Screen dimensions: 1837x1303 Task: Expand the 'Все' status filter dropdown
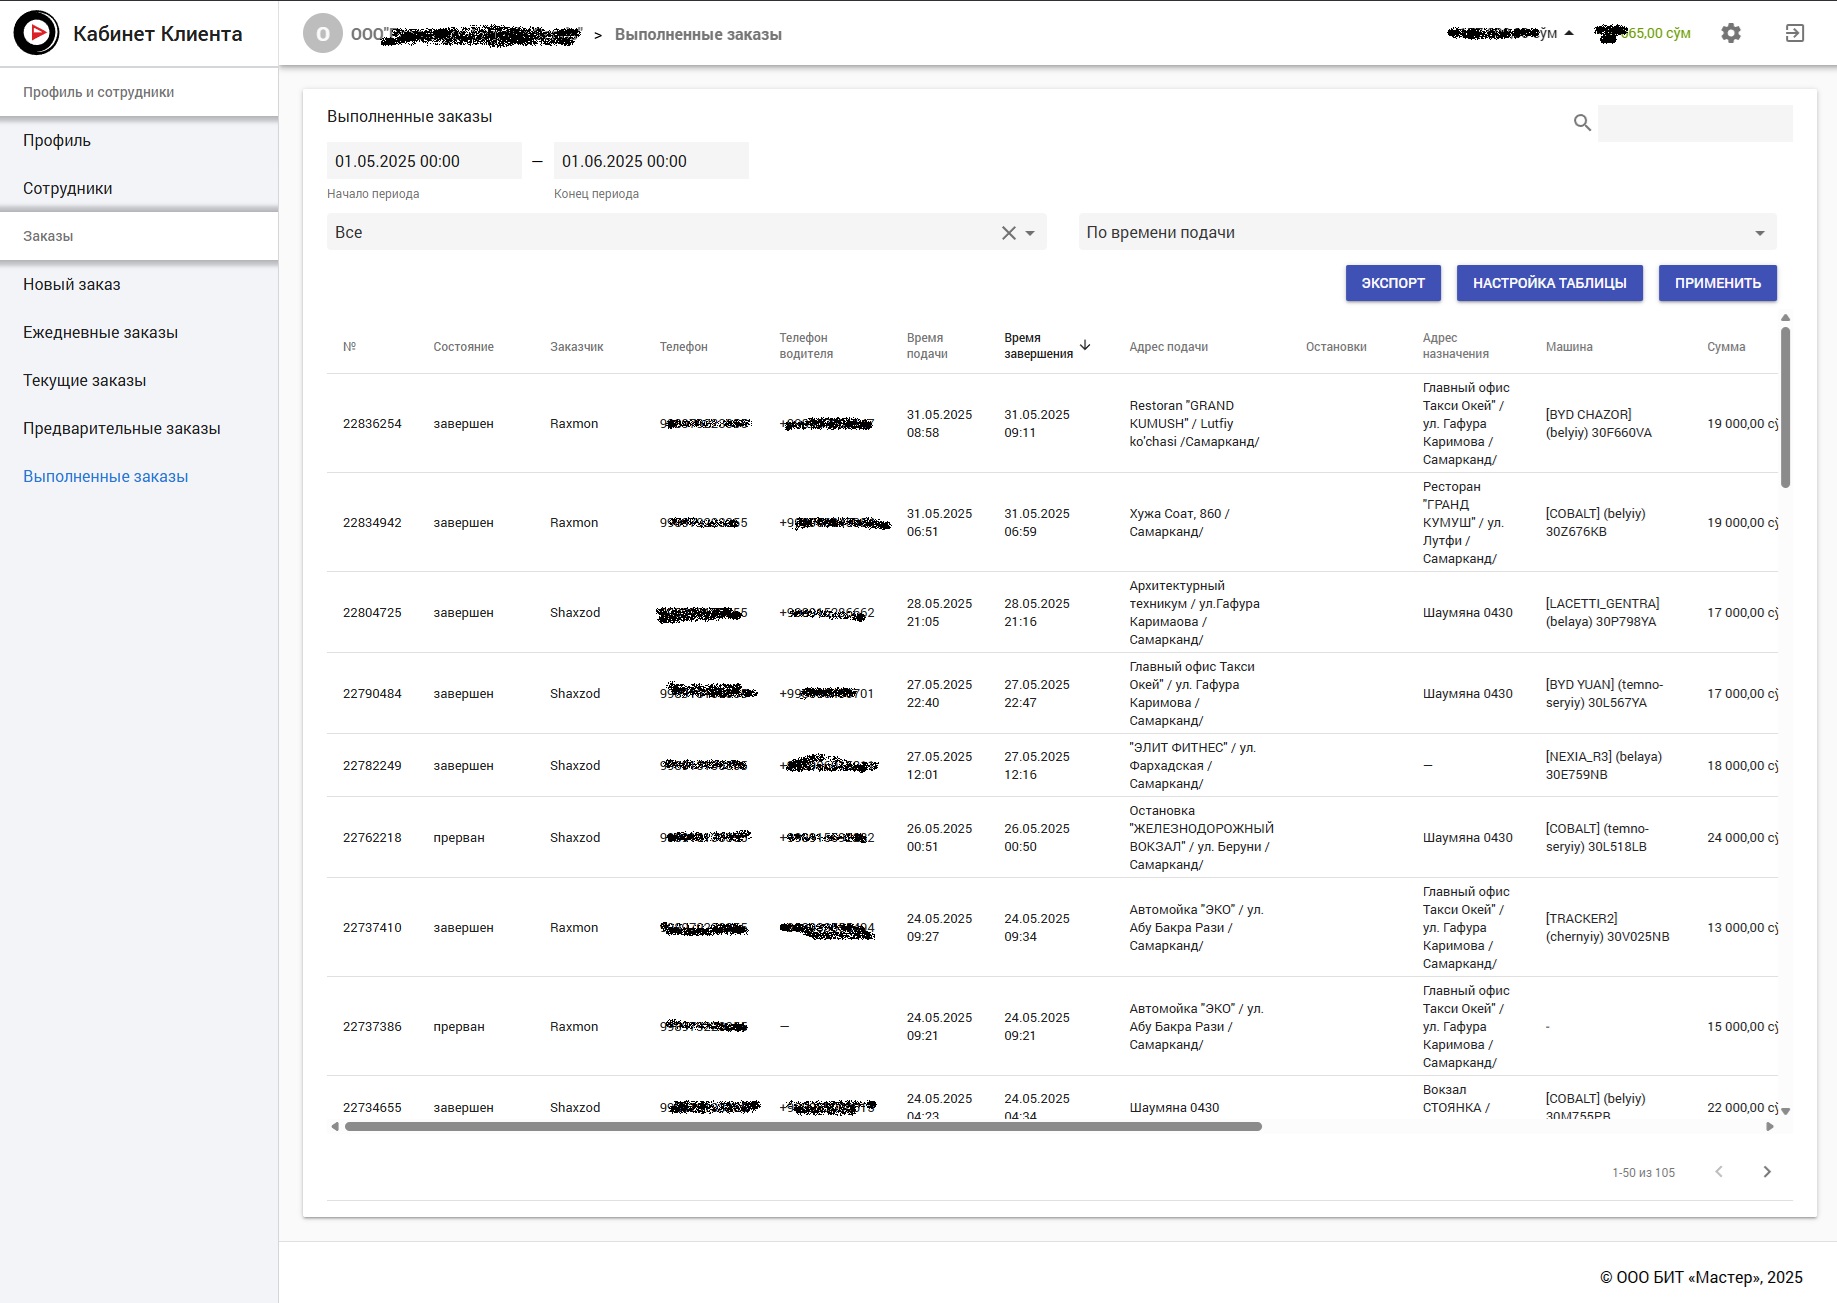[x=1030, y=233]
